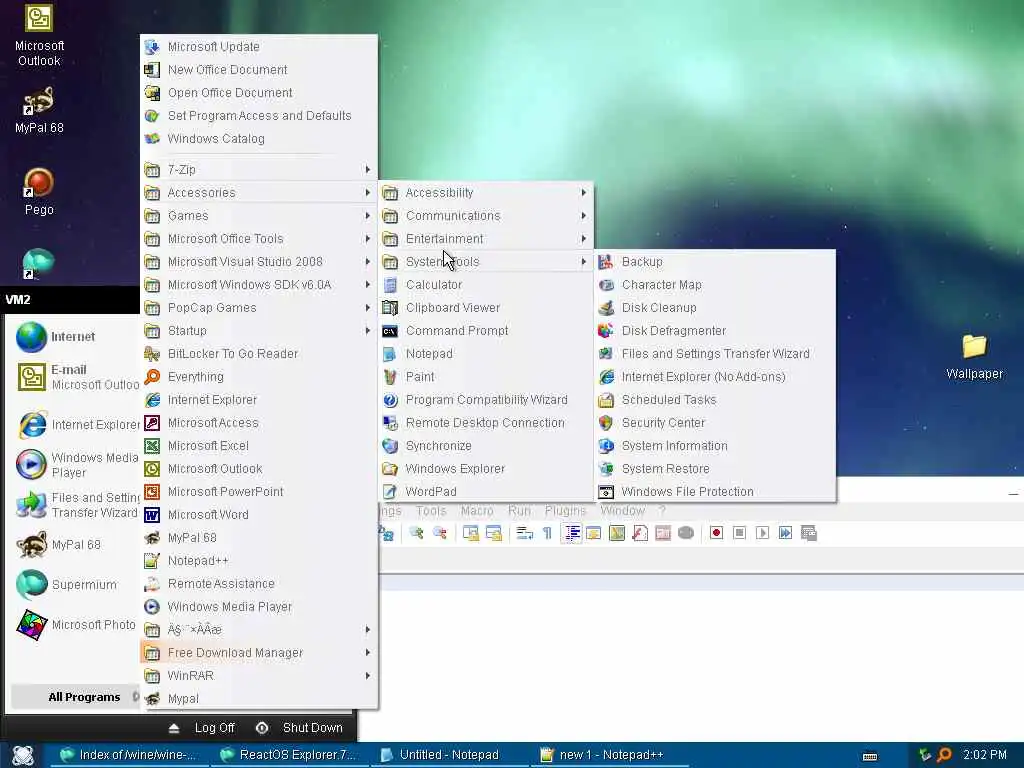Screen dimensions: 1024x768
Task: Open the Tools menu in Notepad++
Action: click(x=431, y=511)
